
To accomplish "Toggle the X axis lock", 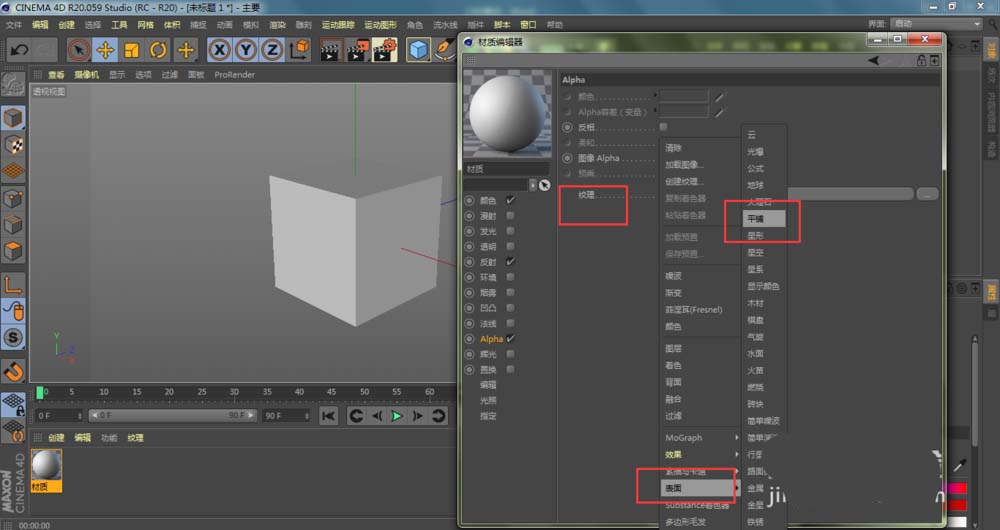I will pos(219,50).
